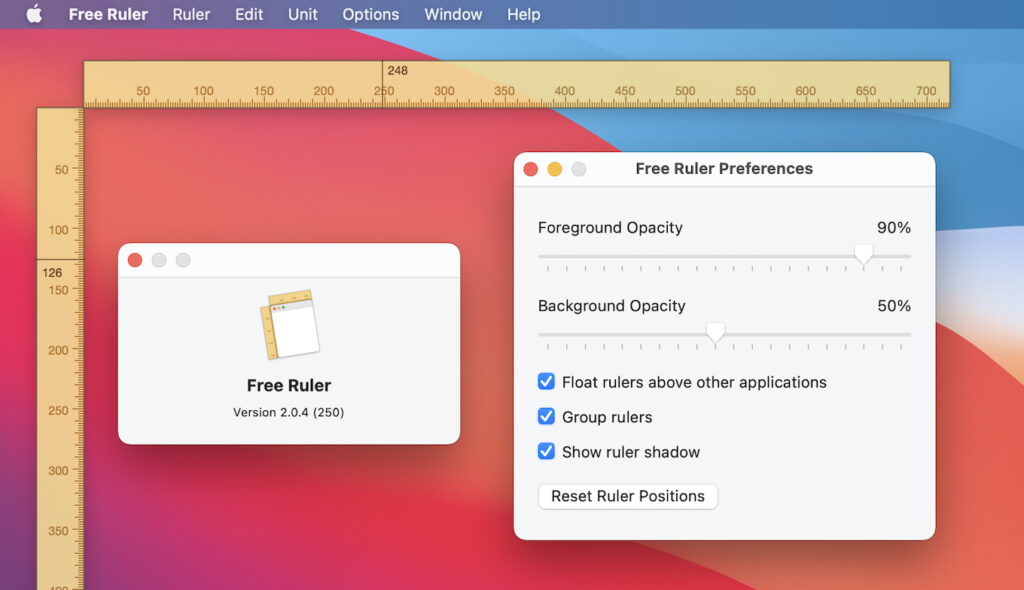This screenshot has height=590, width=1024.
Task: Click the Free Ruler Preferences window title
Action: (x=724, y=169)
